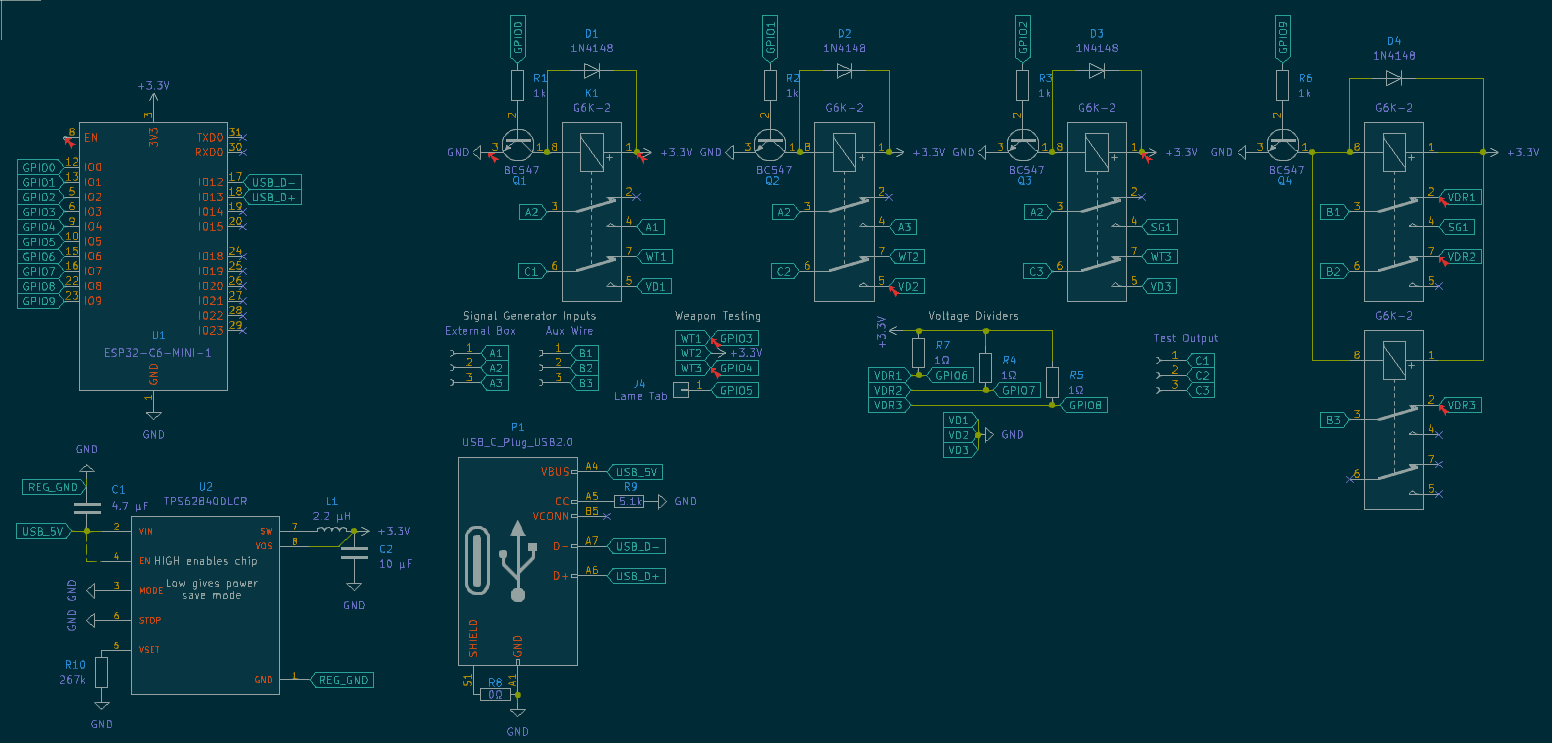Select the Voltage Dividers section text
This screenshot has width=1552, height=743.
(974, 315)
